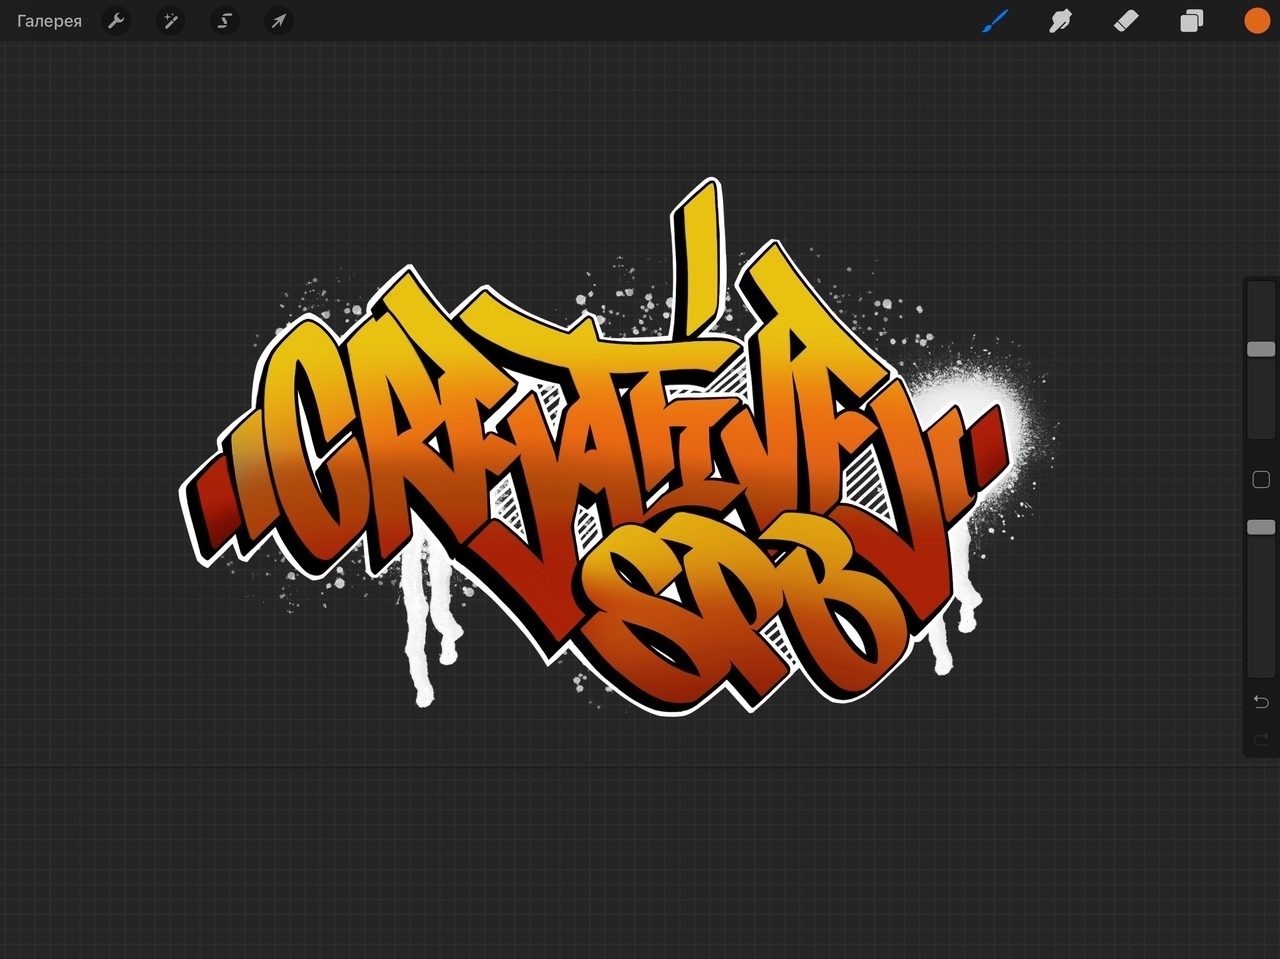Open Adjustments with the magic wand icon
Image resolution: width=1280 pixels, height=959 pixels.
[171, 21]
